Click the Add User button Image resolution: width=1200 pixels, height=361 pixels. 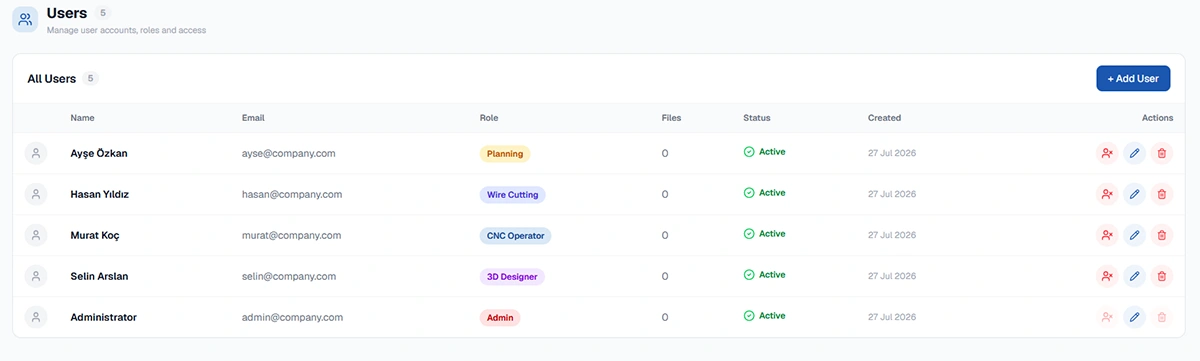(1133, 78)
